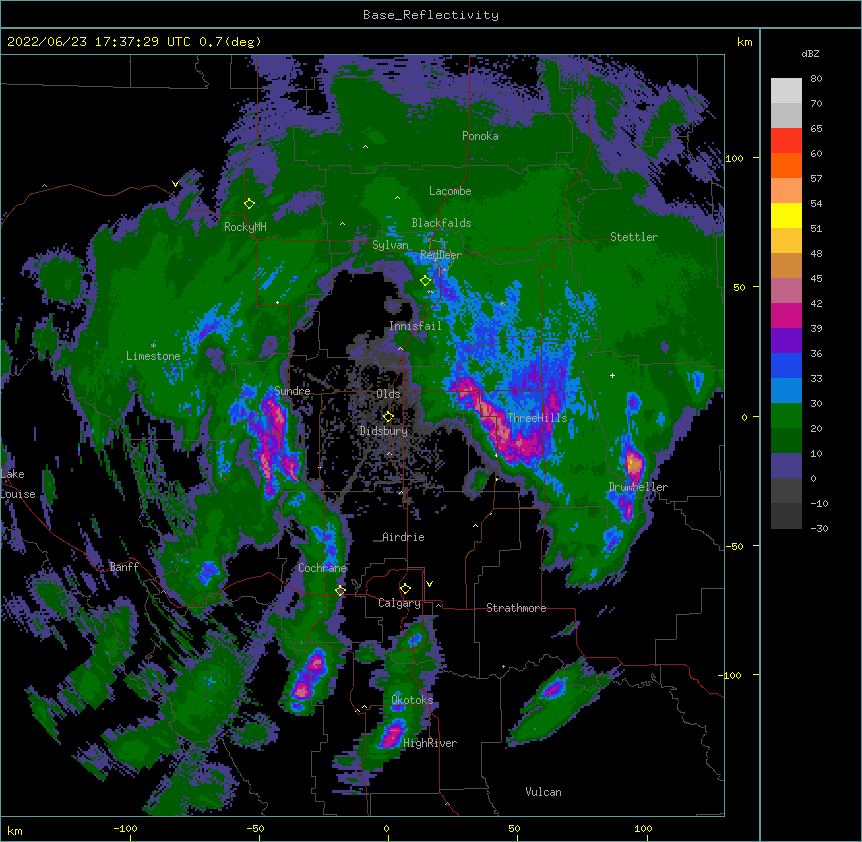Select the yellow diamond marker between Olds and Didsbury
This screenshot has width=862, height=842.
click(x=388, y=416)
